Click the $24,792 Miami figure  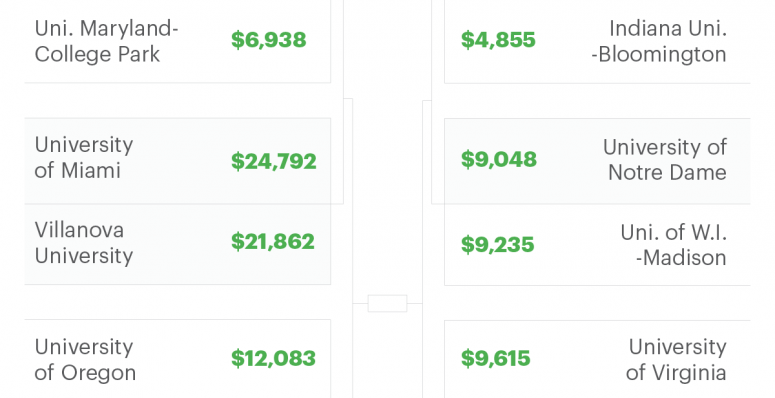pos(274,161)
